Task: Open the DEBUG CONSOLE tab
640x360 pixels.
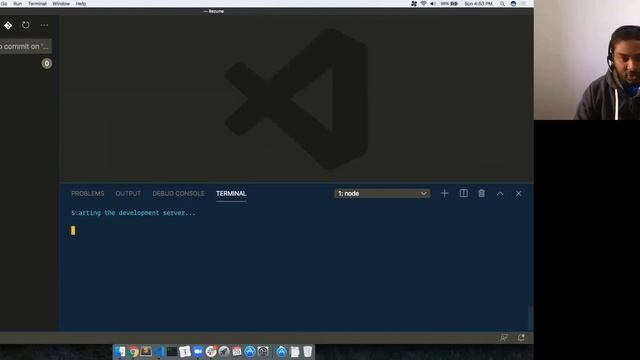Action: [178, 193]
